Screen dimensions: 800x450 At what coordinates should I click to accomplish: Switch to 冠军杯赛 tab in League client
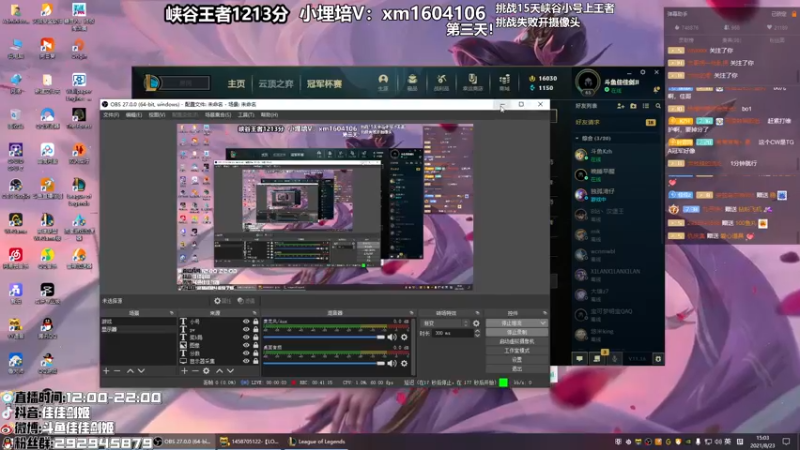click(x=324, y=84)
